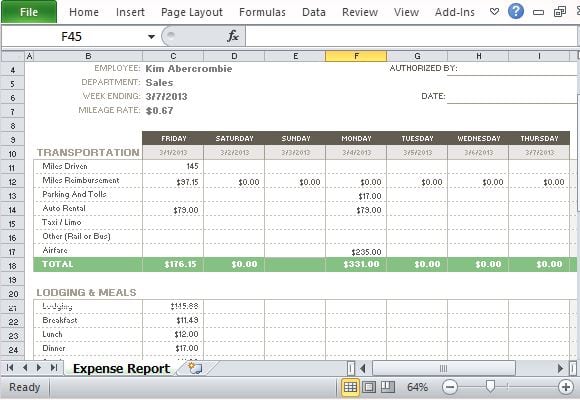Go to first sheet tab navigation arrow
The image size is (580, 400).
click(10, 367)
